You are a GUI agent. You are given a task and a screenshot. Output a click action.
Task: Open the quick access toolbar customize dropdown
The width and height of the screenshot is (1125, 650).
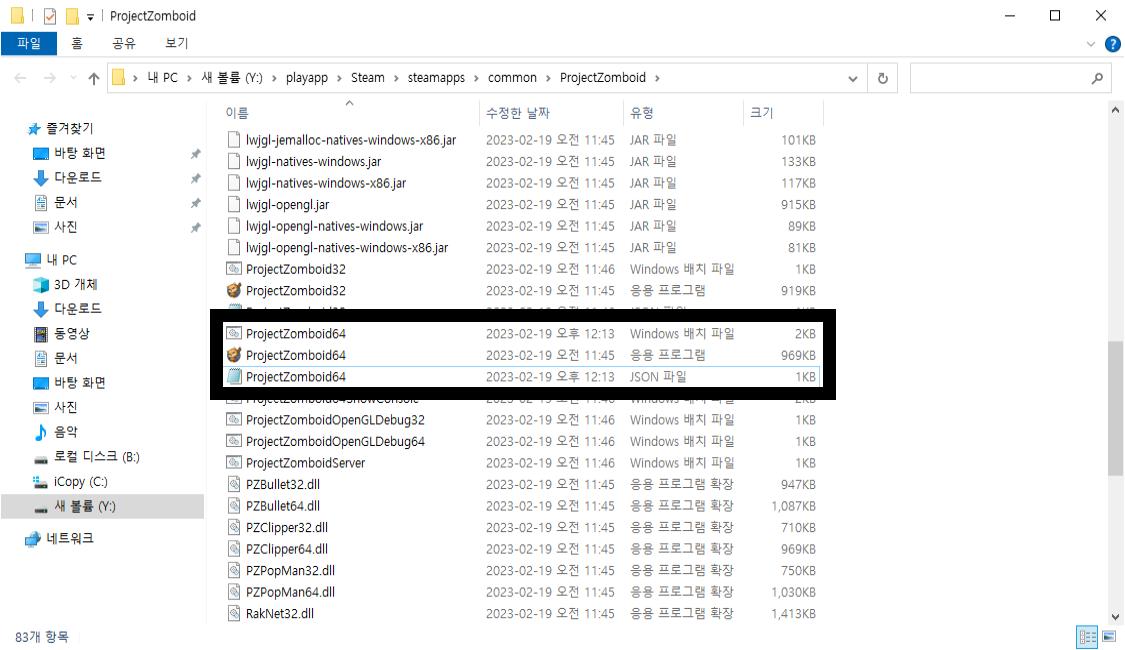[x=90, y=17]
